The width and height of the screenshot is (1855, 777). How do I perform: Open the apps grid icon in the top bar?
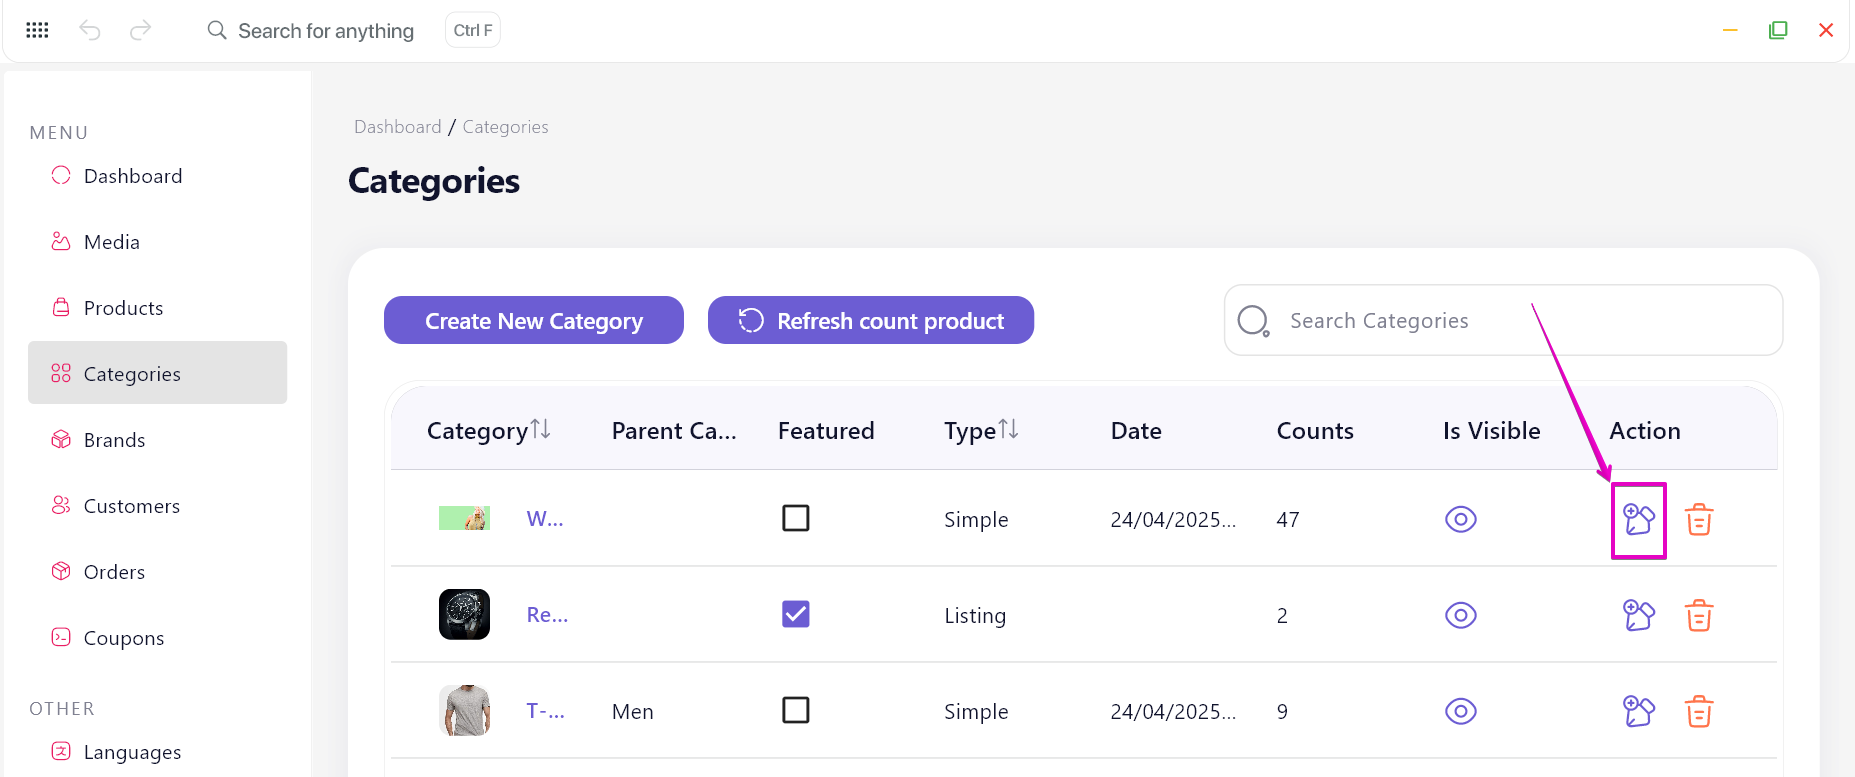pos(37,30)
